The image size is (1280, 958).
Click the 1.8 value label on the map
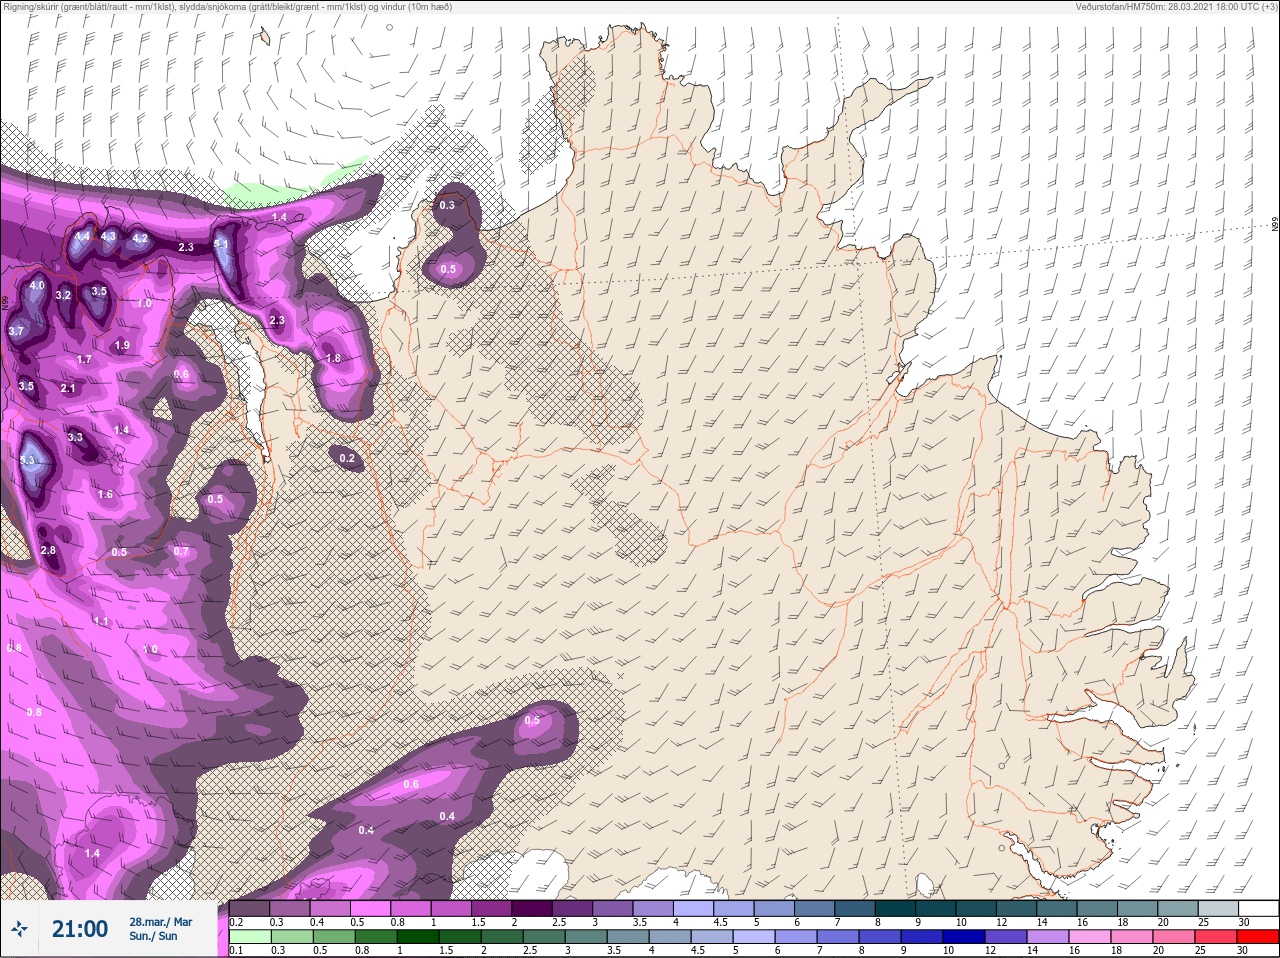pos(333,358)
